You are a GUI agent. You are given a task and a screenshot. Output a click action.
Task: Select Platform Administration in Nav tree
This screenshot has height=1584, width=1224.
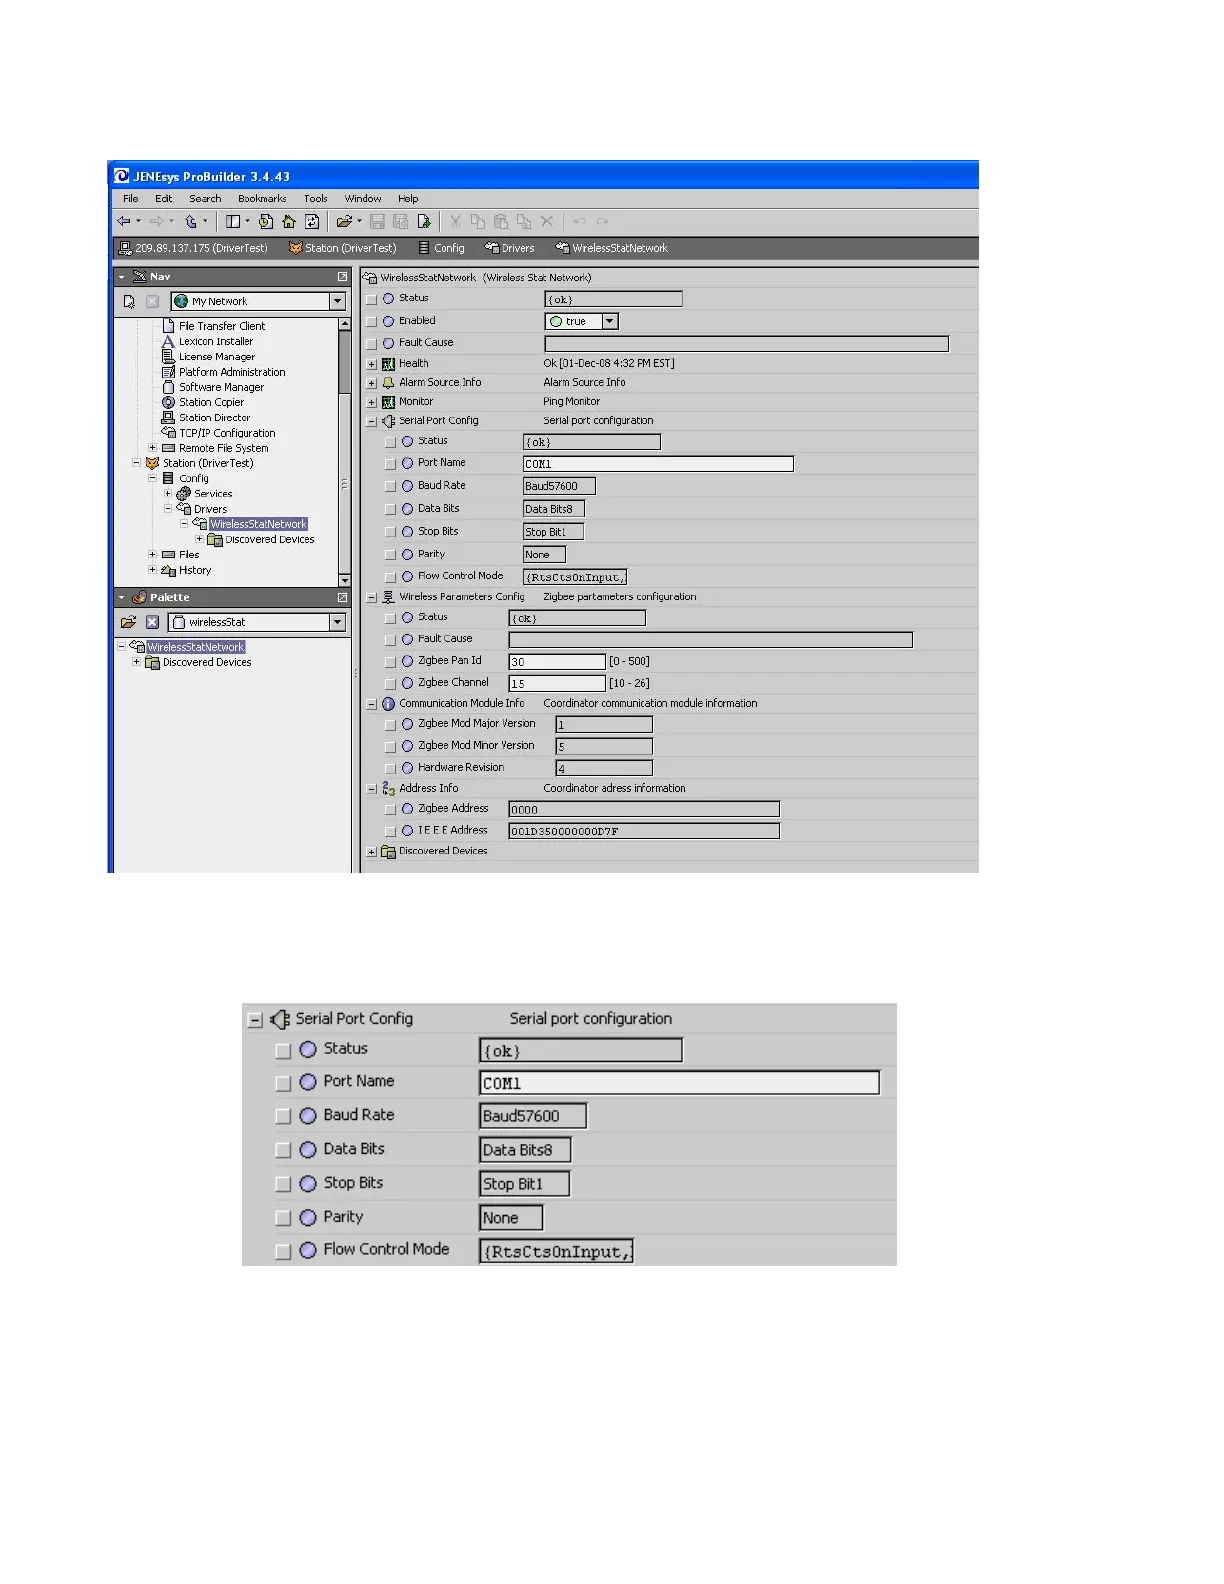point(232,372)
